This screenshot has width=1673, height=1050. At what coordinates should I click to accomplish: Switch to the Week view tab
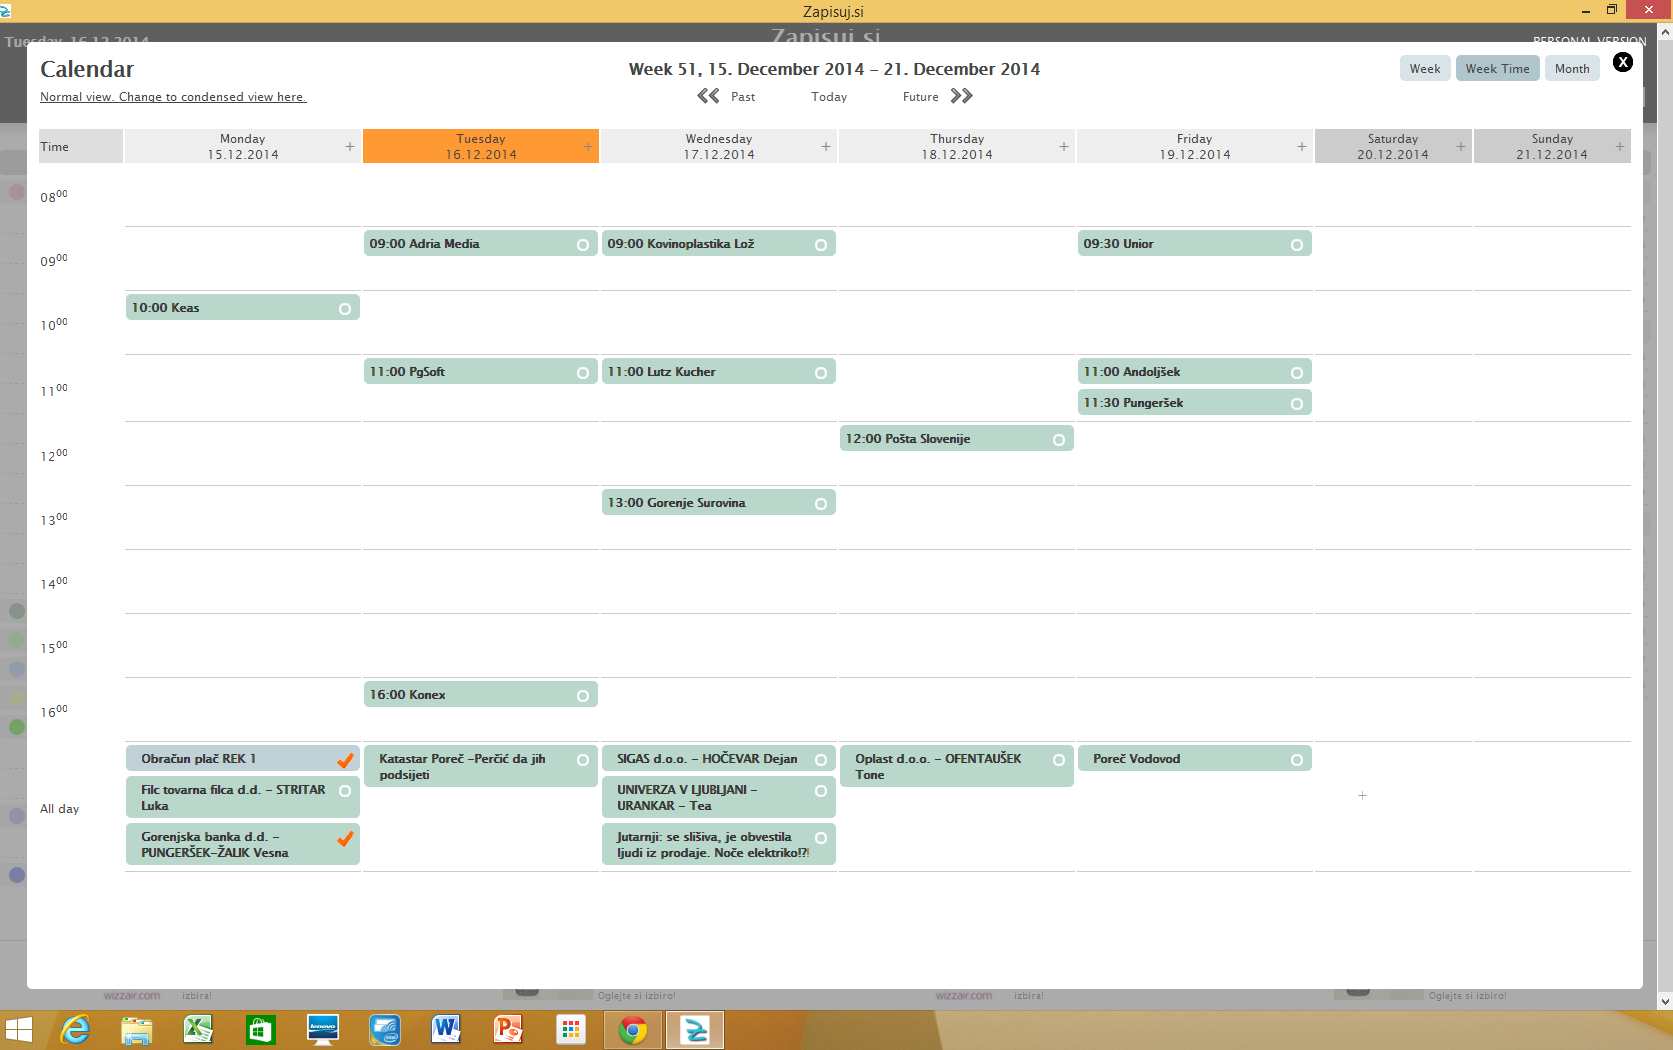click(x=1425, y=68)
